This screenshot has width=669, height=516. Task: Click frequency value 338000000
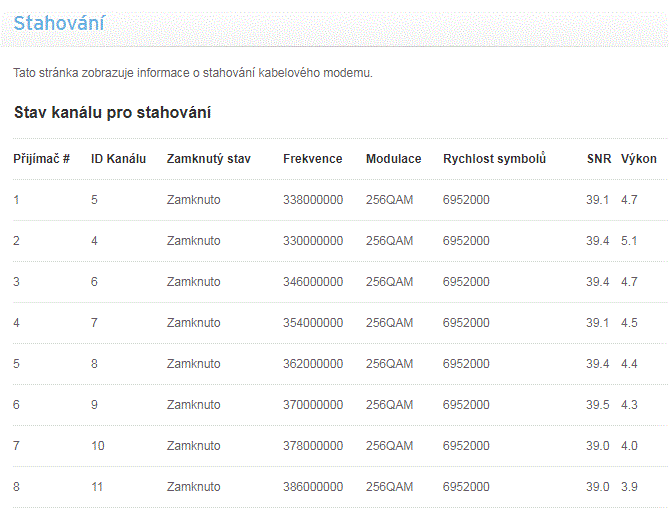coord(313,200)
